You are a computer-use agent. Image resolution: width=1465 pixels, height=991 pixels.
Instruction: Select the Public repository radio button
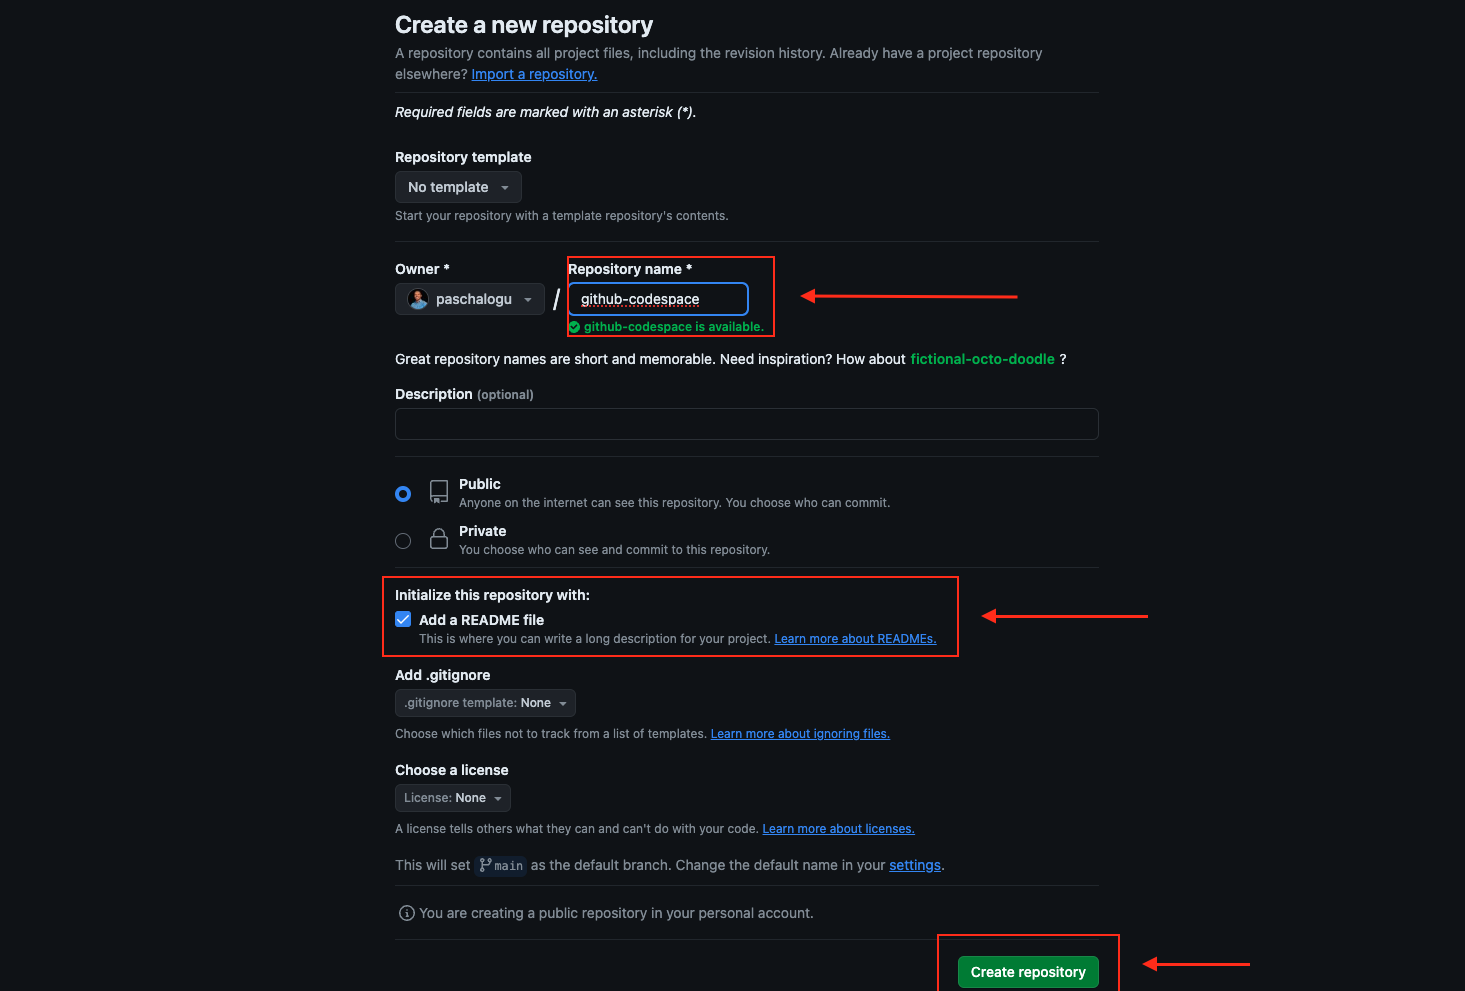point(402,493)
